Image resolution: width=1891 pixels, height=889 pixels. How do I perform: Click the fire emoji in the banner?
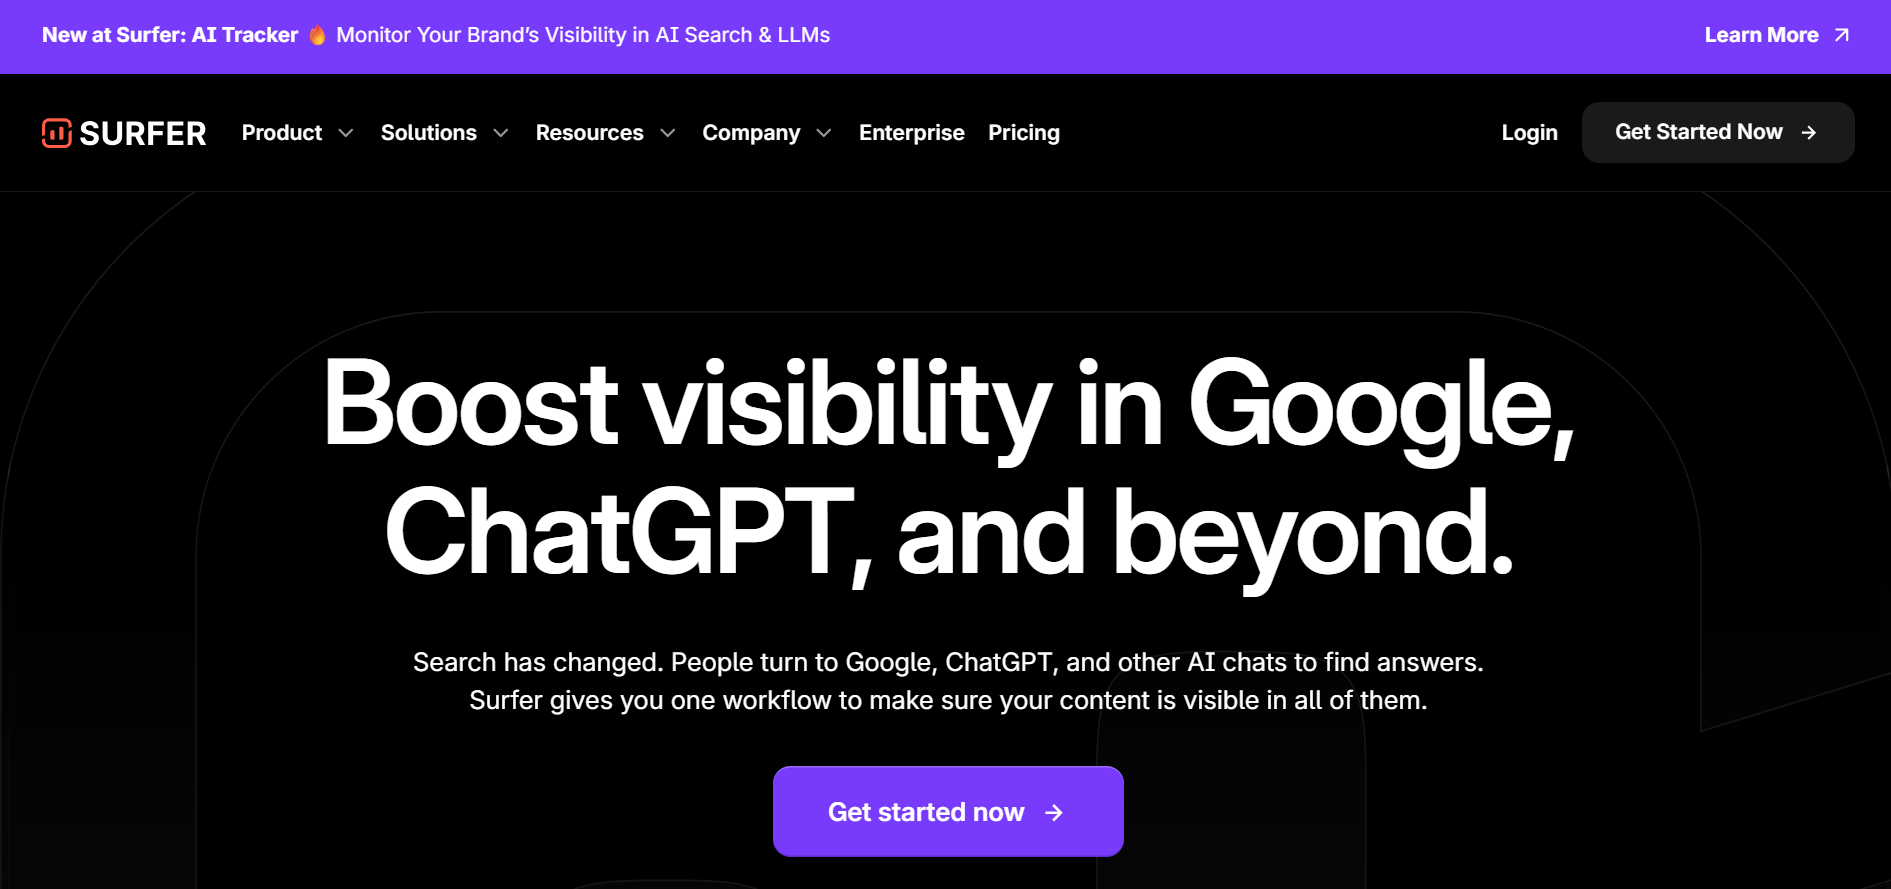pos(317,35)
